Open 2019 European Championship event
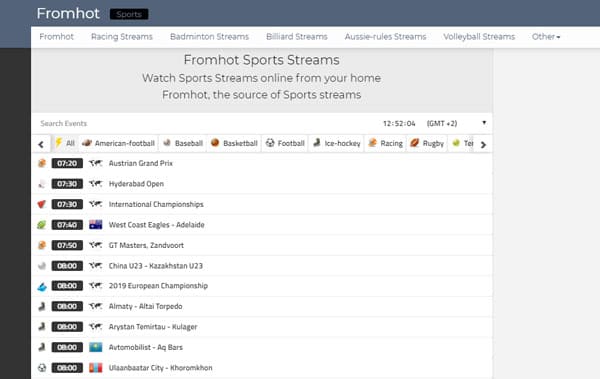The image size is (600, 379). tap(158, 286)
